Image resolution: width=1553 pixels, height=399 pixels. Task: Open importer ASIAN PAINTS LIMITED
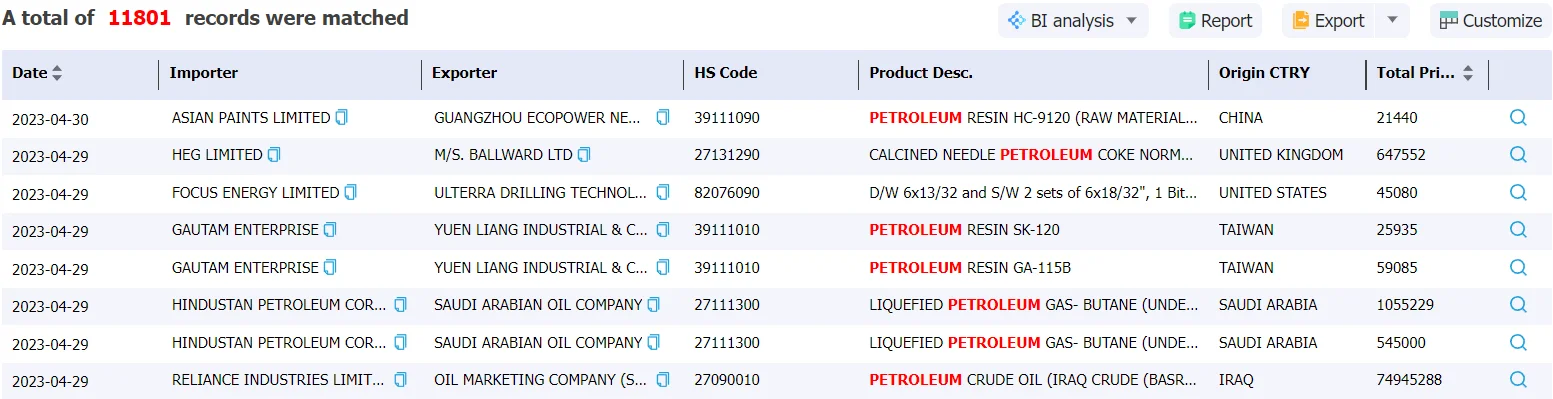[251, 118]
